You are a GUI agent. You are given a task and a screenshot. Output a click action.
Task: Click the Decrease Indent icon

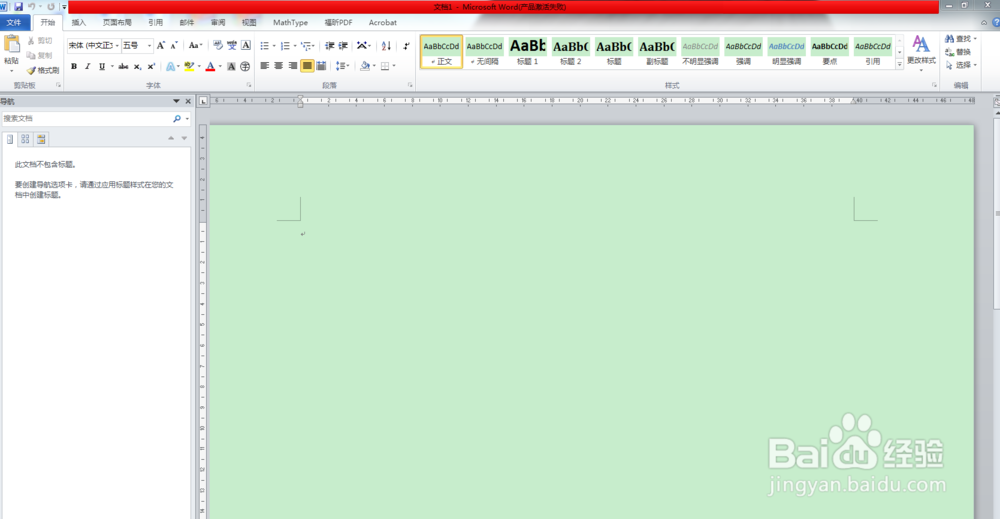[x=330, y=46]
